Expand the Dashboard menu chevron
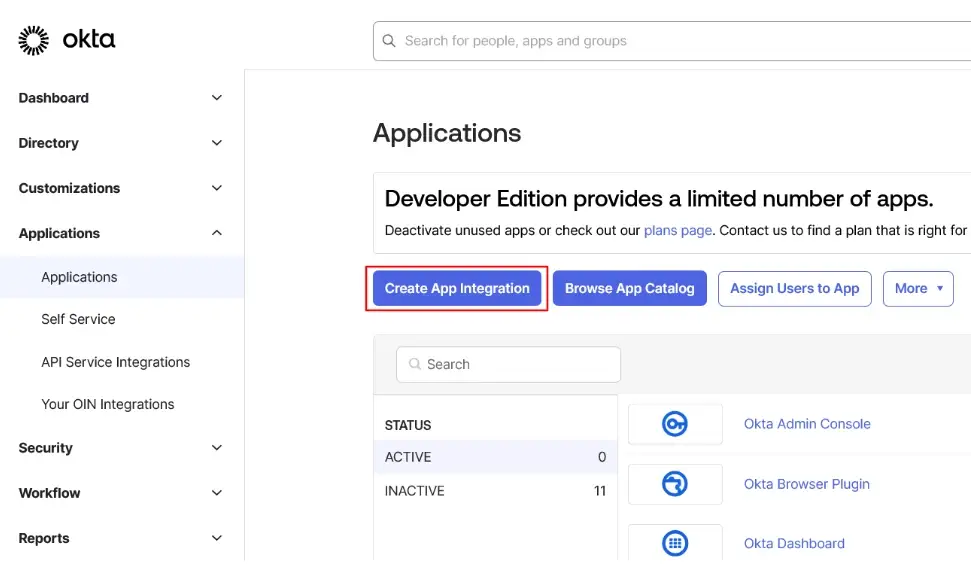The height and width of the screenshot is (571, 971). (217, 98)
